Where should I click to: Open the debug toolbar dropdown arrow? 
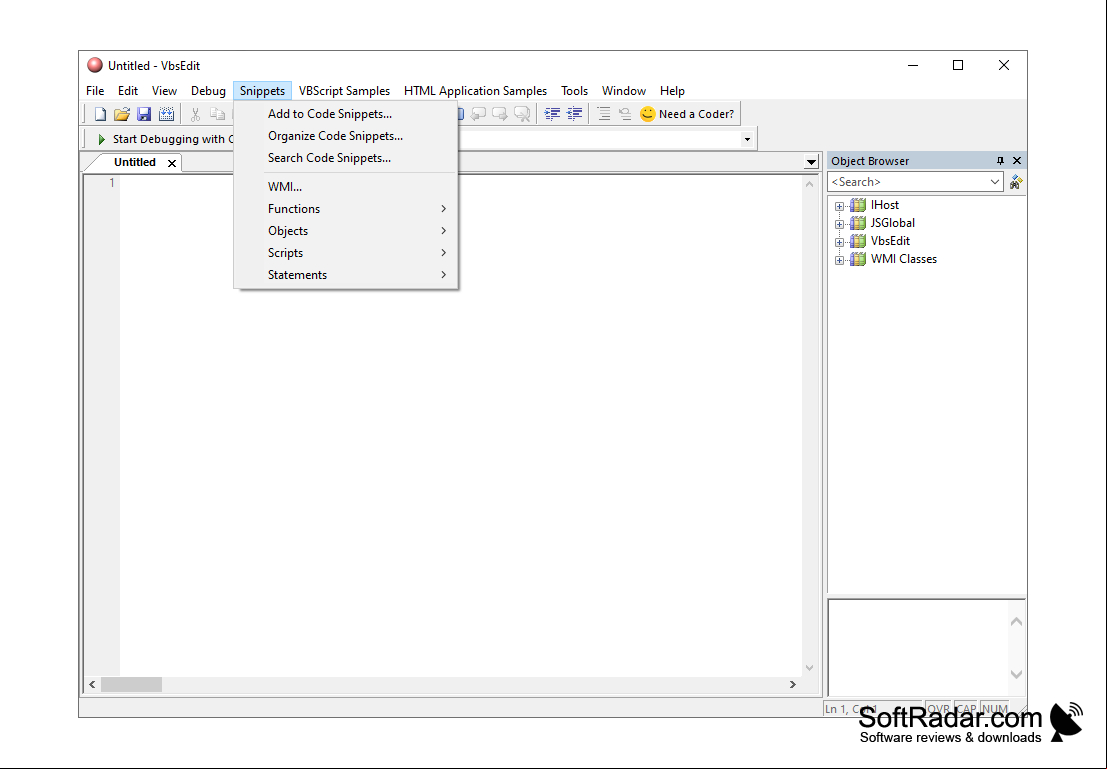click(x=747, y=139)
